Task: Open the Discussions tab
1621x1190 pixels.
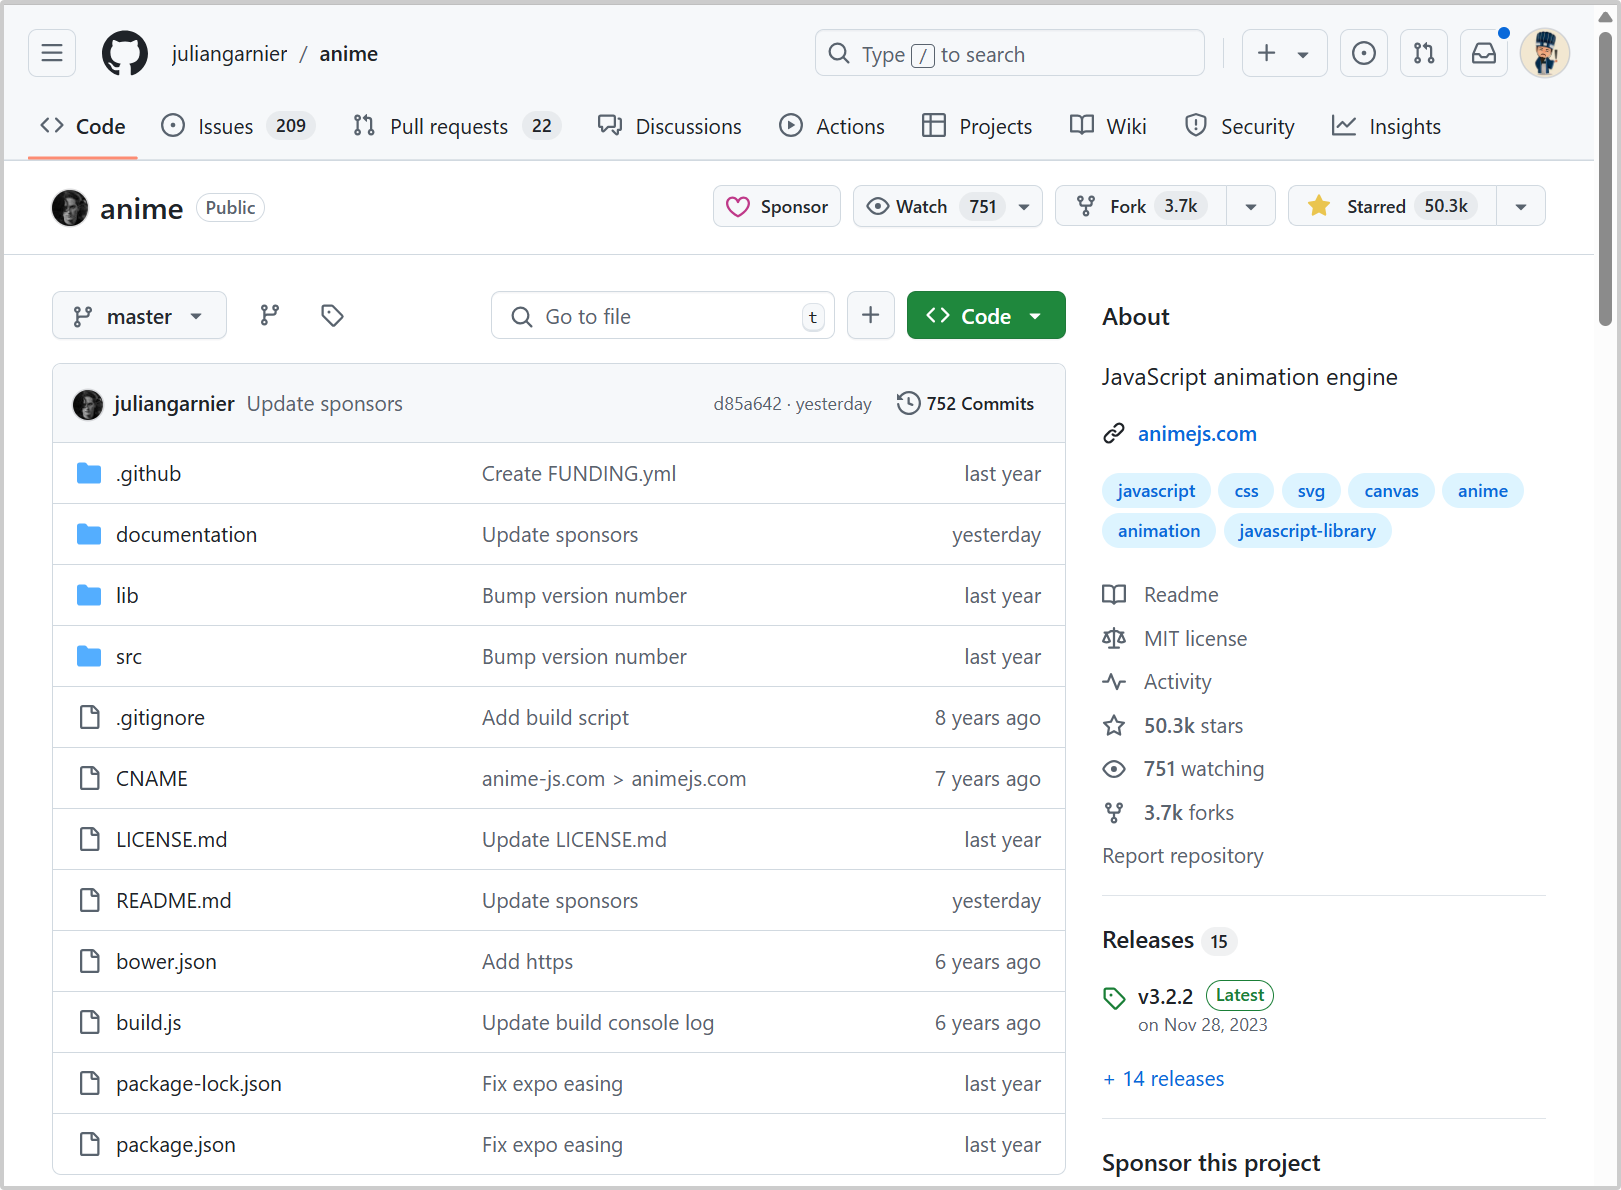Action: pos(669,127)
